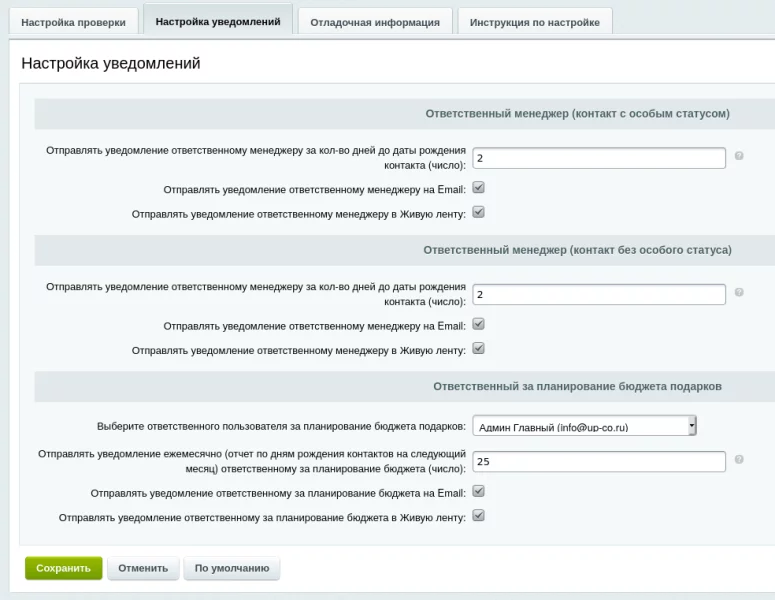This screenshot has width=775, height=600.
Task: Switch to Настройка проверки tab
Action: point(74,22)
